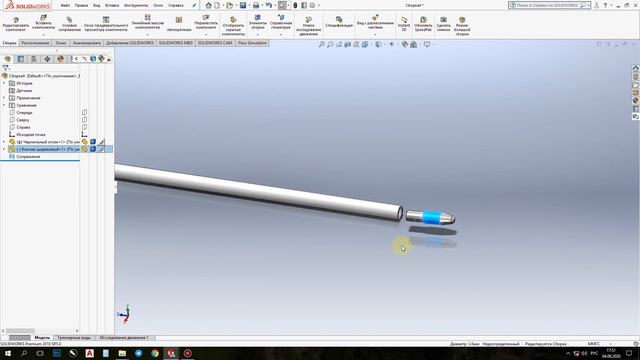
Task: Open the Вставка menu
Action: (x=112, y=5)
